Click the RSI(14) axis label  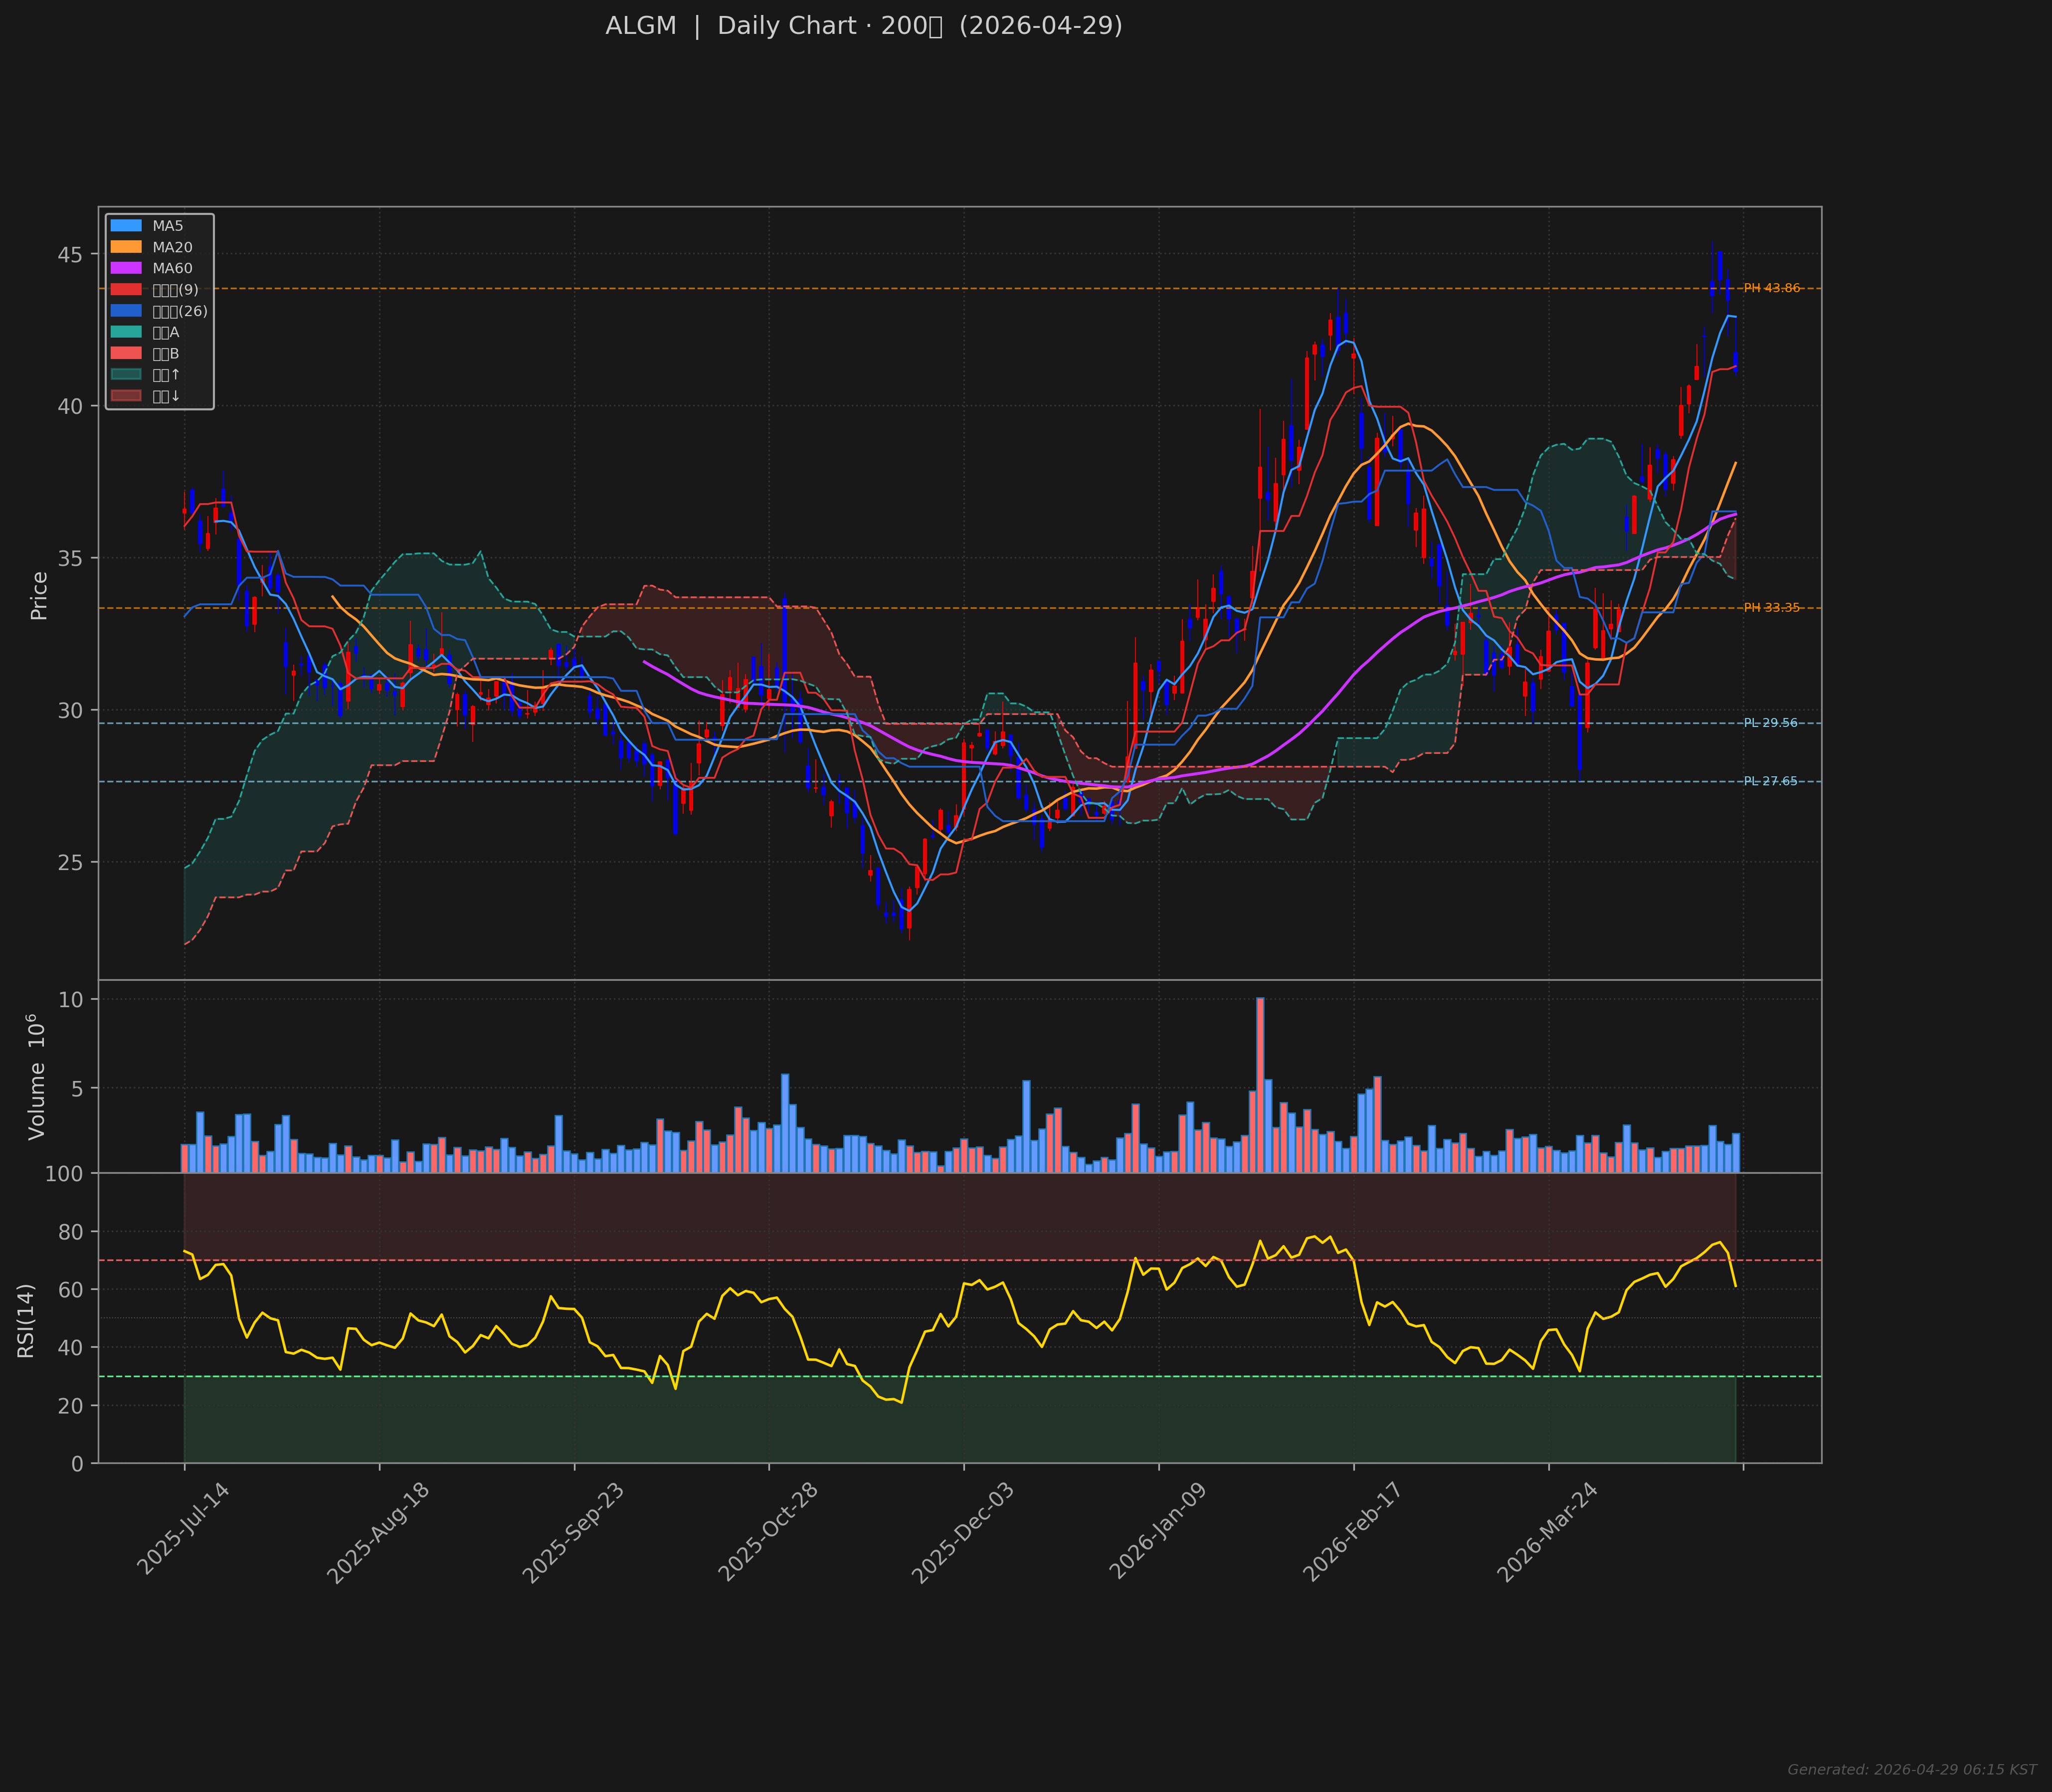[26, 1320]
